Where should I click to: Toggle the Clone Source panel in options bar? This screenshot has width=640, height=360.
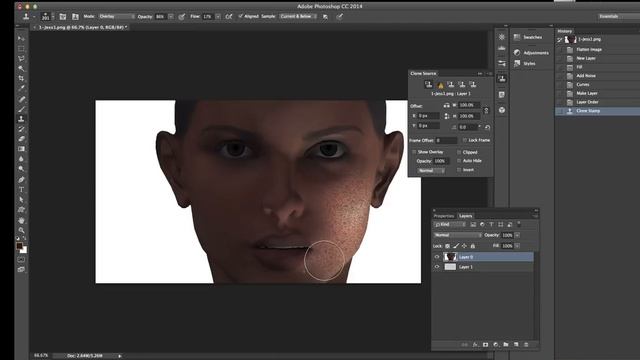point(75,17)
